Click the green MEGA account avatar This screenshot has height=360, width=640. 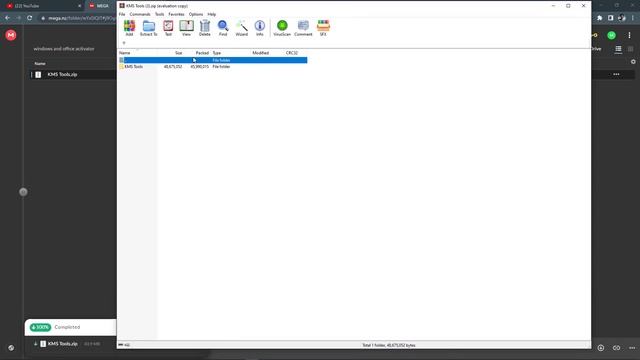611,36
